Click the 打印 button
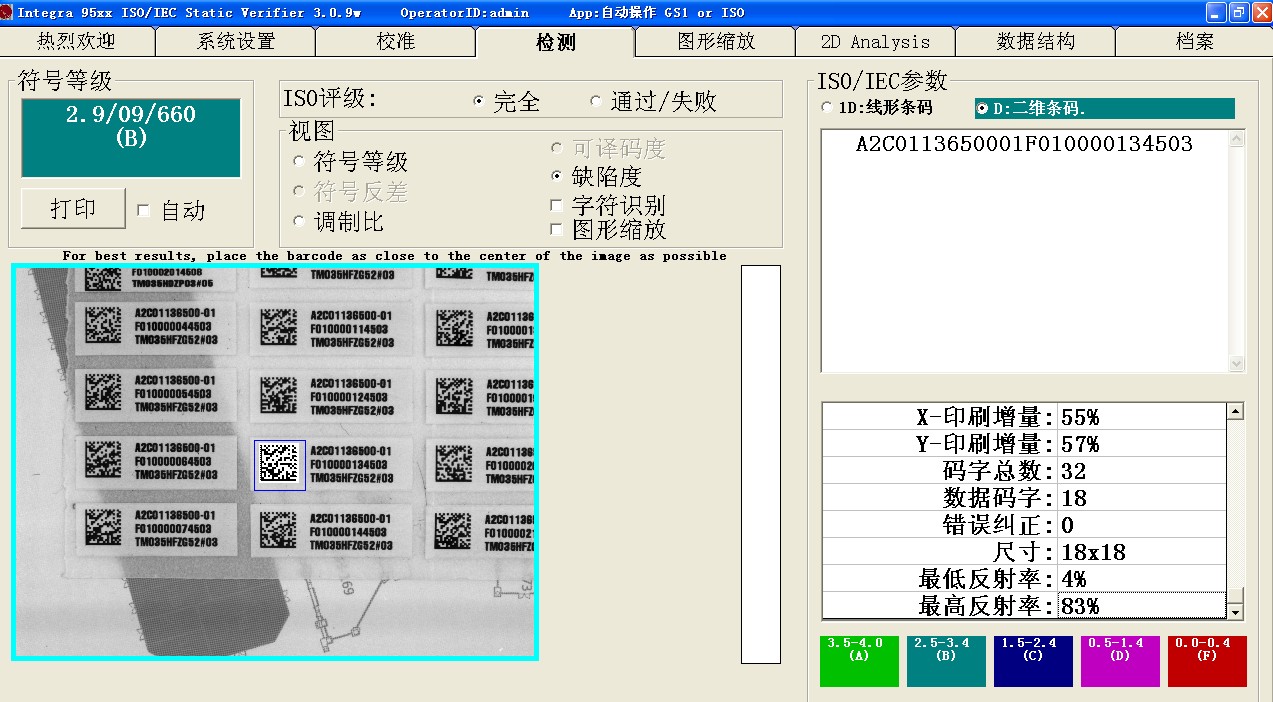Viewport: 1273px width, 702px height. coord(73,209)
